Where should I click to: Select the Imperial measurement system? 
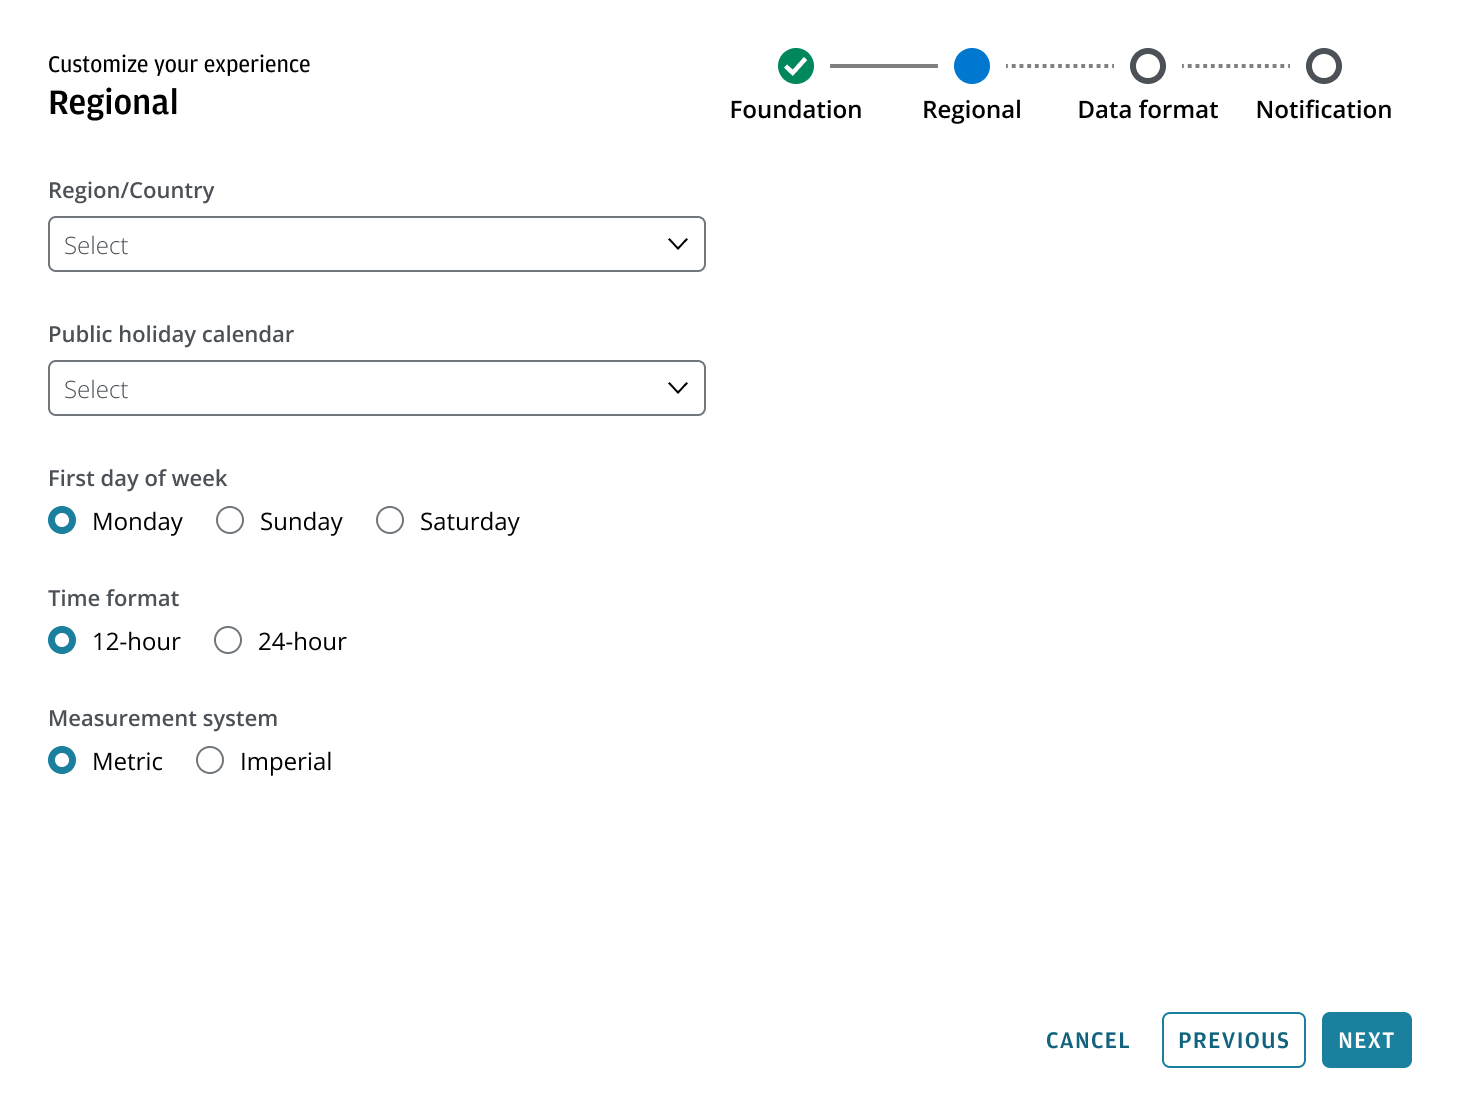pos(210,761)
